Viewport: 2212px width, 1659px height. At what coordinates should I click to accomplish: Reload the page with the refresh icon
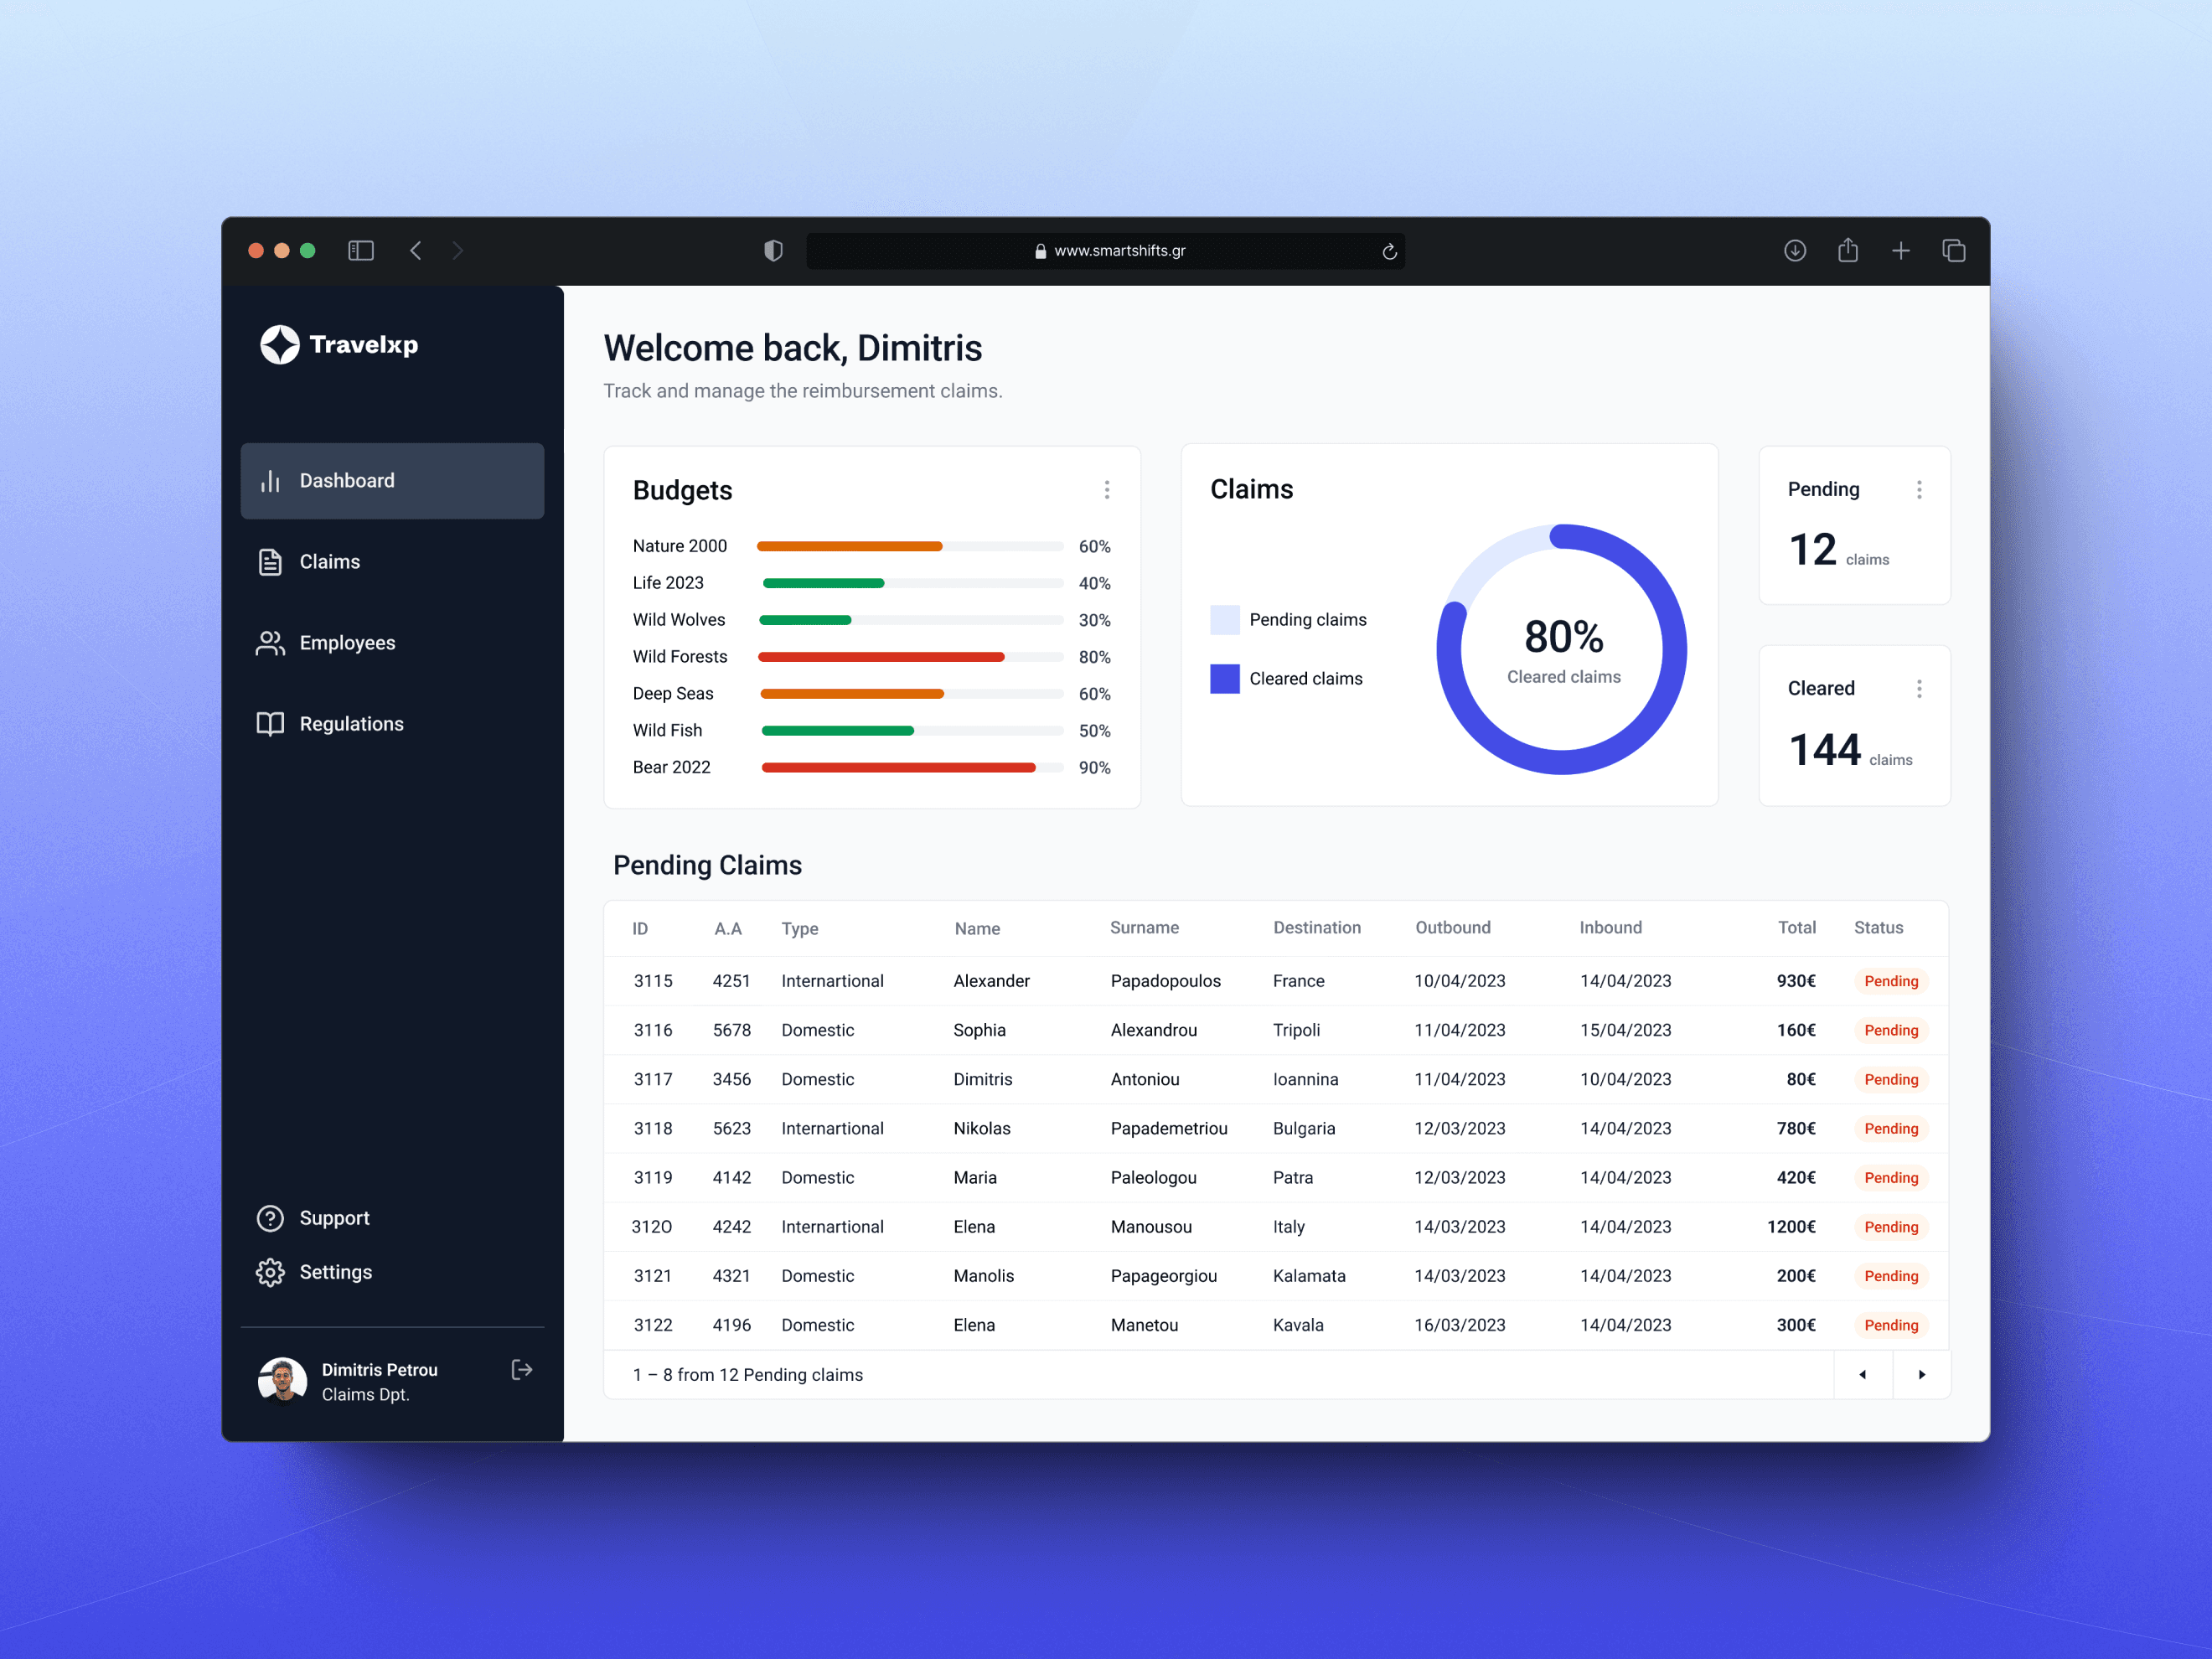(1389, 252)
